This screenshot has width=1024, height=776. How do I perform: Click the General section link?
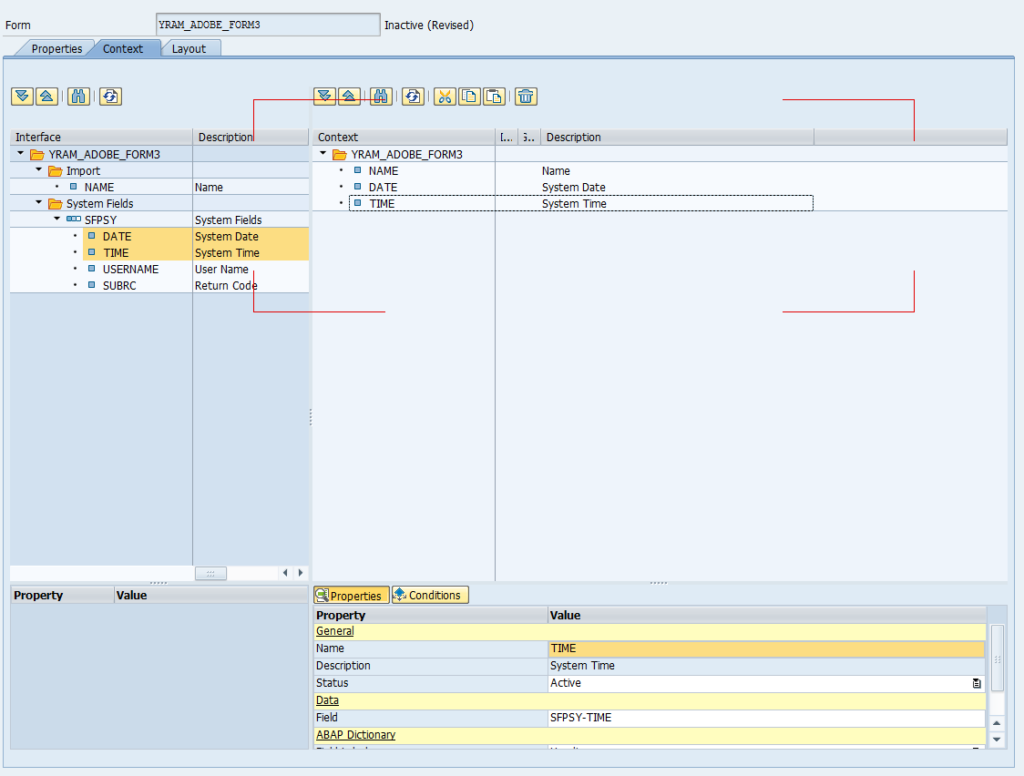[335, 631]
